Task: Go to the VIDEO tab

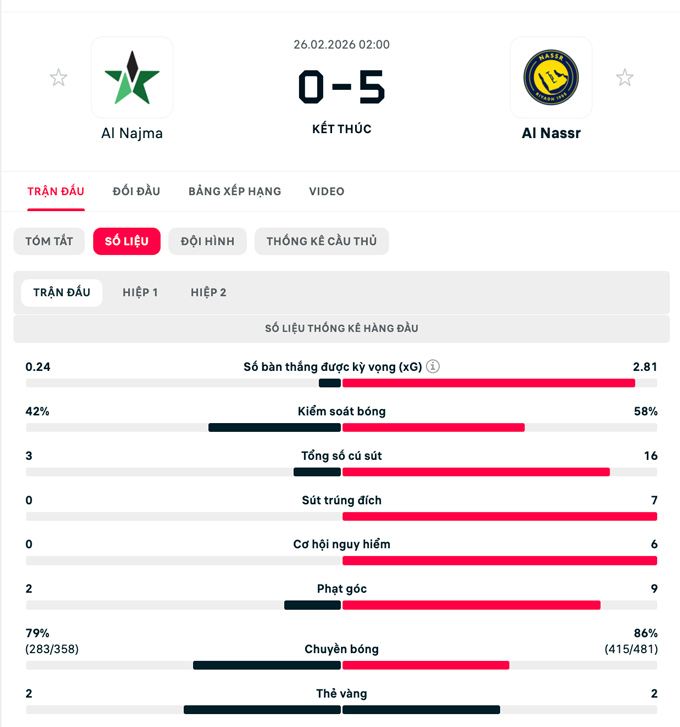Action: point(327,191)
